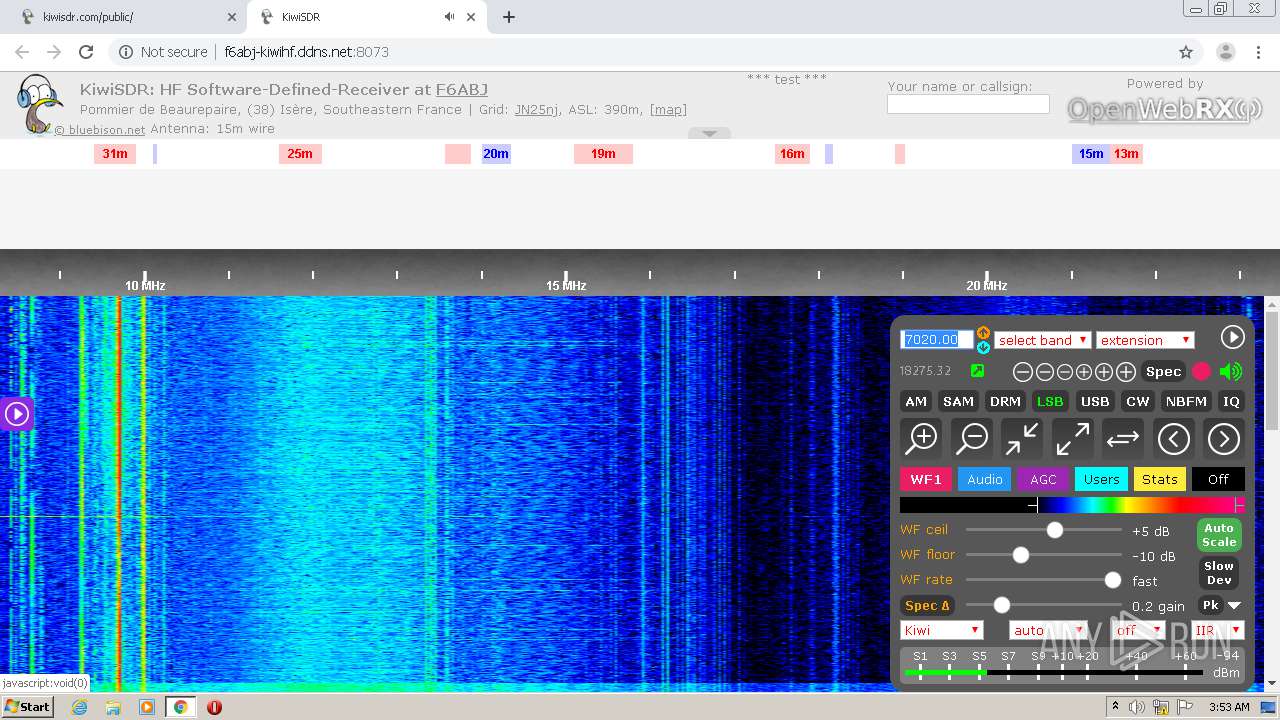This screenshot has height=720, width=1280.
Task: Open the off dropdown in panel
Action: click(x=1139, y=630)
